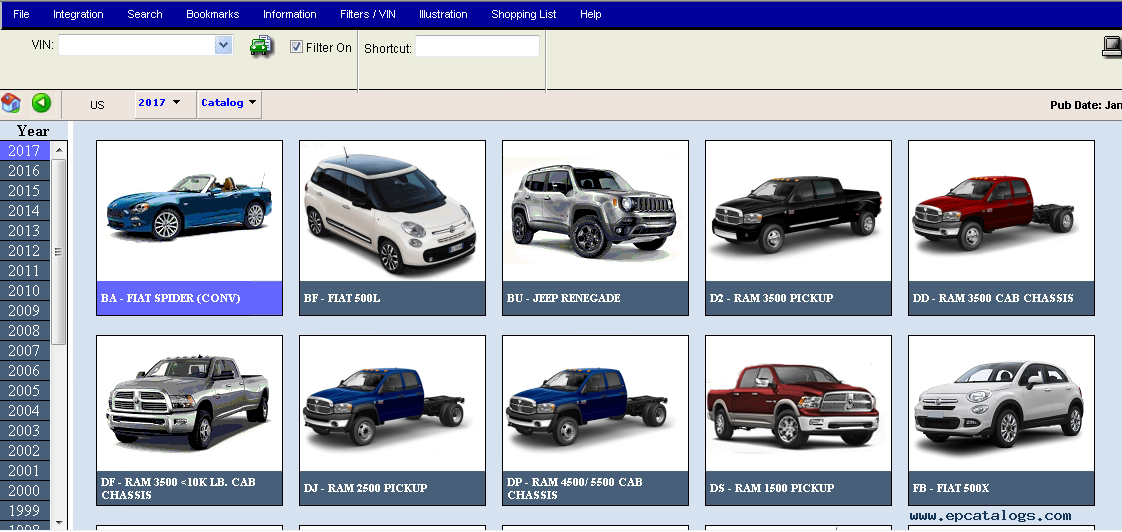
Task: Select year 2010 in the Year list
Action: [x=25, y=291]
